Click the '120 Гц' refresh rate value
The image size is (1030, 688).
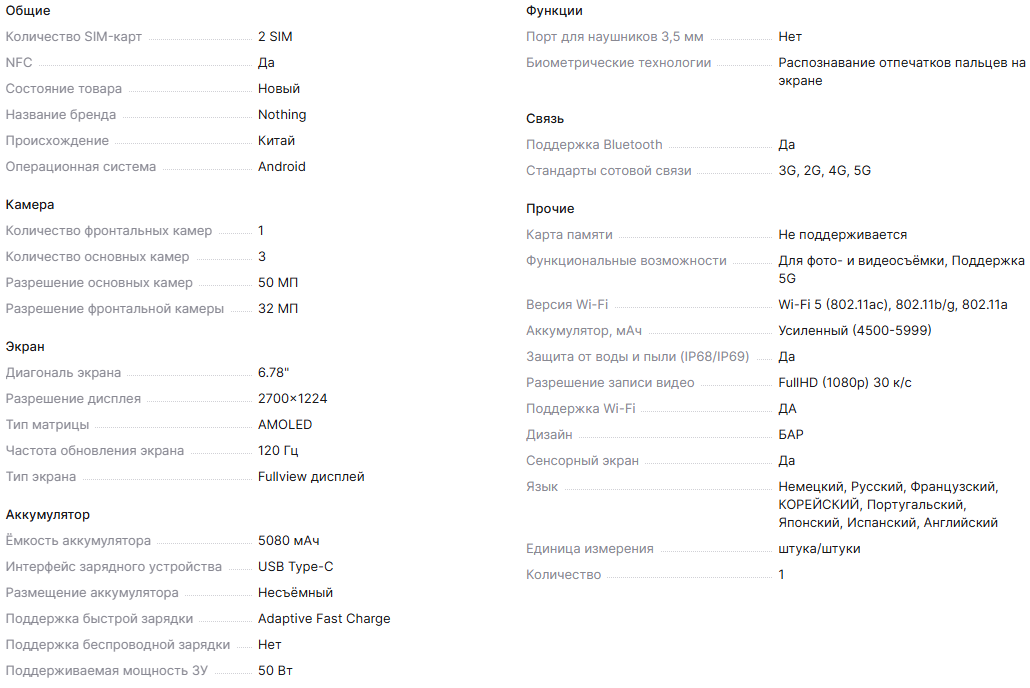278,451
